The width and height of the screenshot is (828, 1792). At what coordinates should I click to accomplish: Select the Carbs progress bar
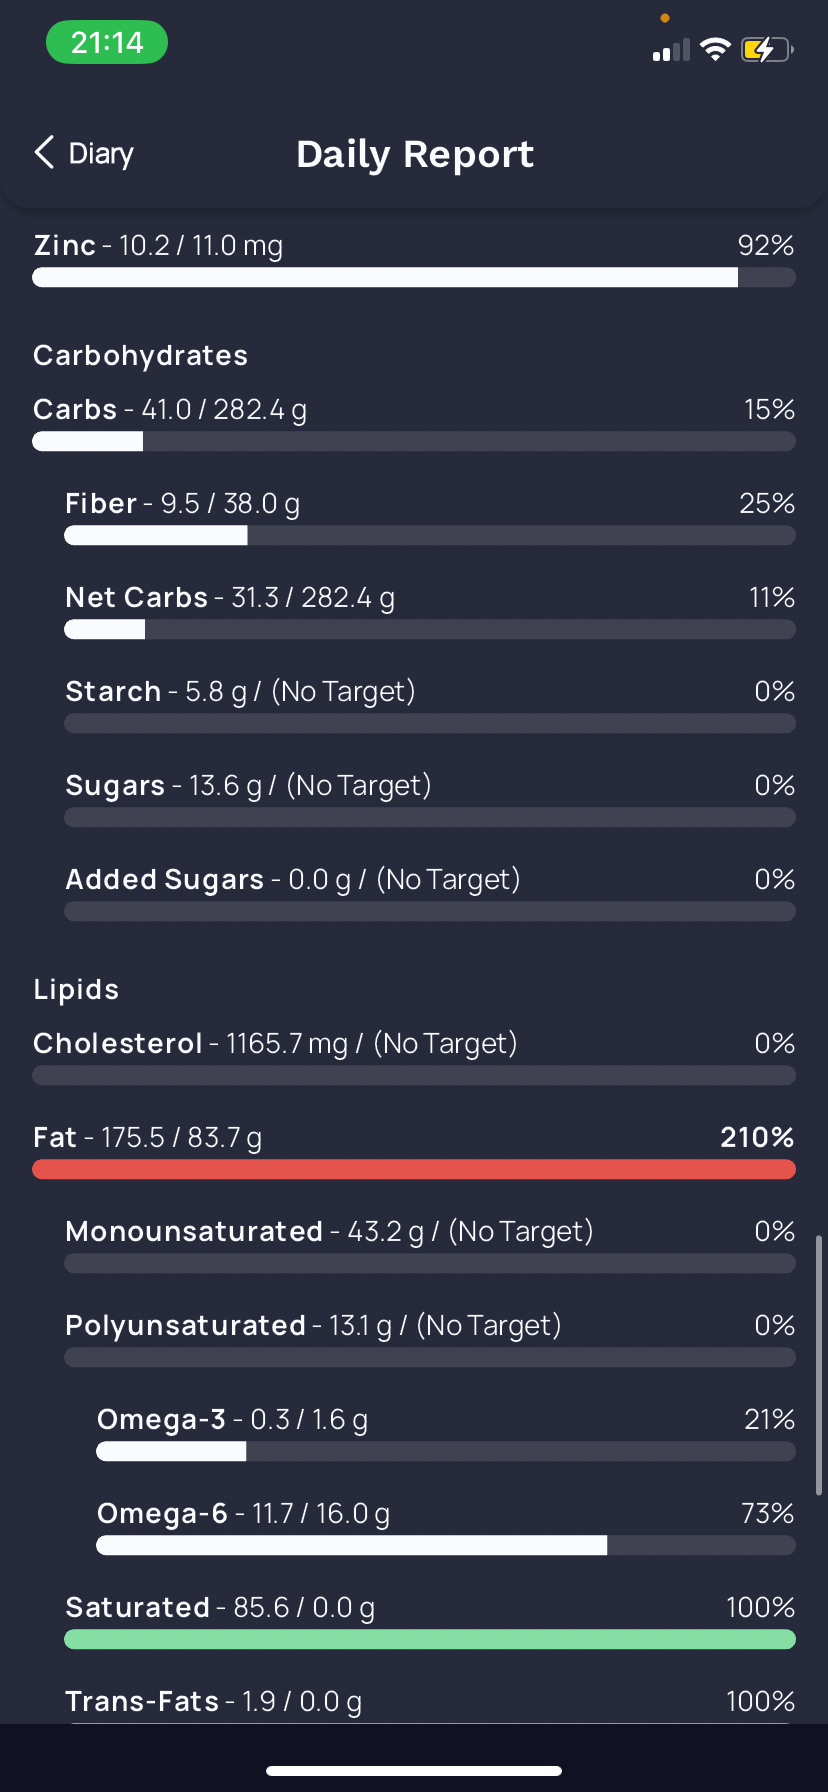click(414, 442)
